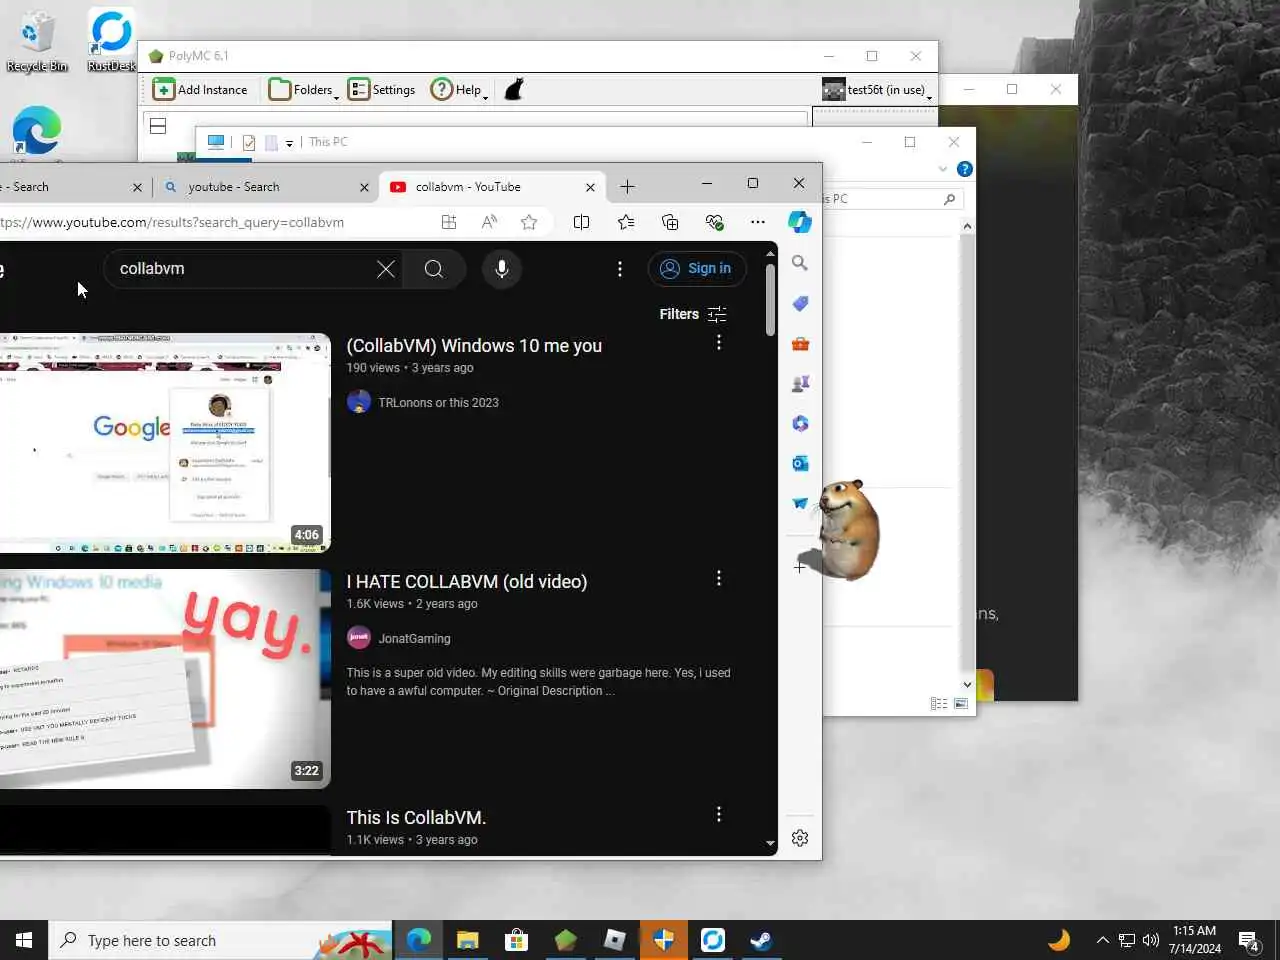Open the Copilot sidebar icon
This screenshot has height=960, width=1280.
tap(800, 222)
